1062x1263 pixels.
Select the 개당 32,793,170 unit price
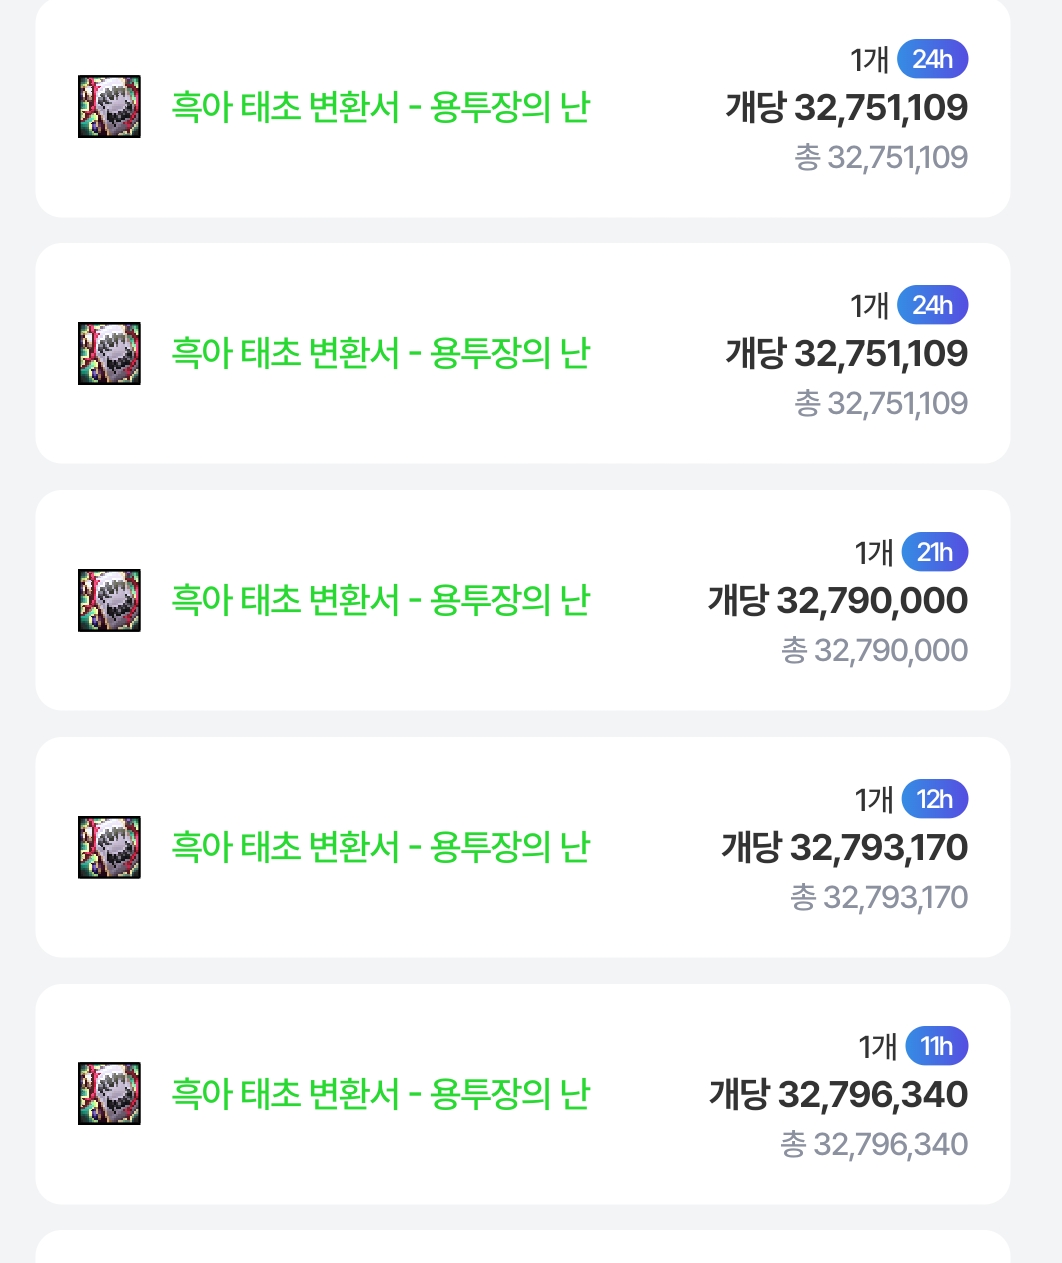(845, 848)
